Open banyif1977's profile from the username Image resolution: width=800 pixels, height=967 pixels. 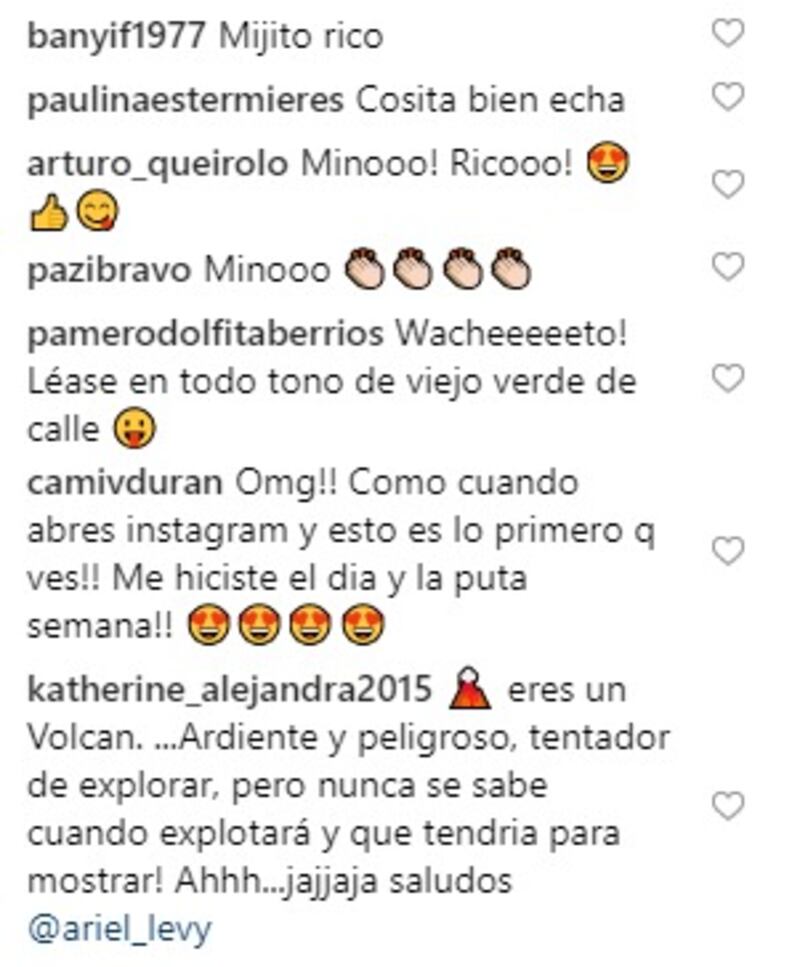(x=116, y=36)
